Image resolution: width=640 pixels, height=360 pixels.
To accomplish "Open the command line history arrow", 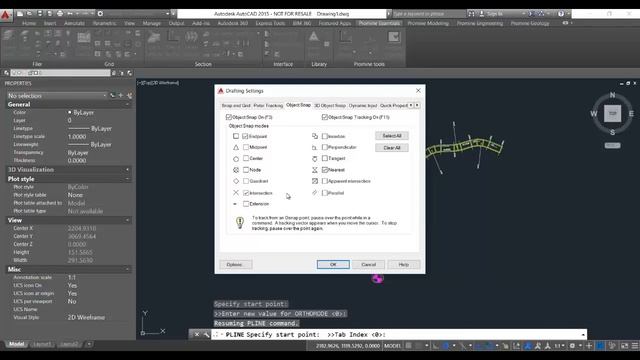I will pos(583,335).
